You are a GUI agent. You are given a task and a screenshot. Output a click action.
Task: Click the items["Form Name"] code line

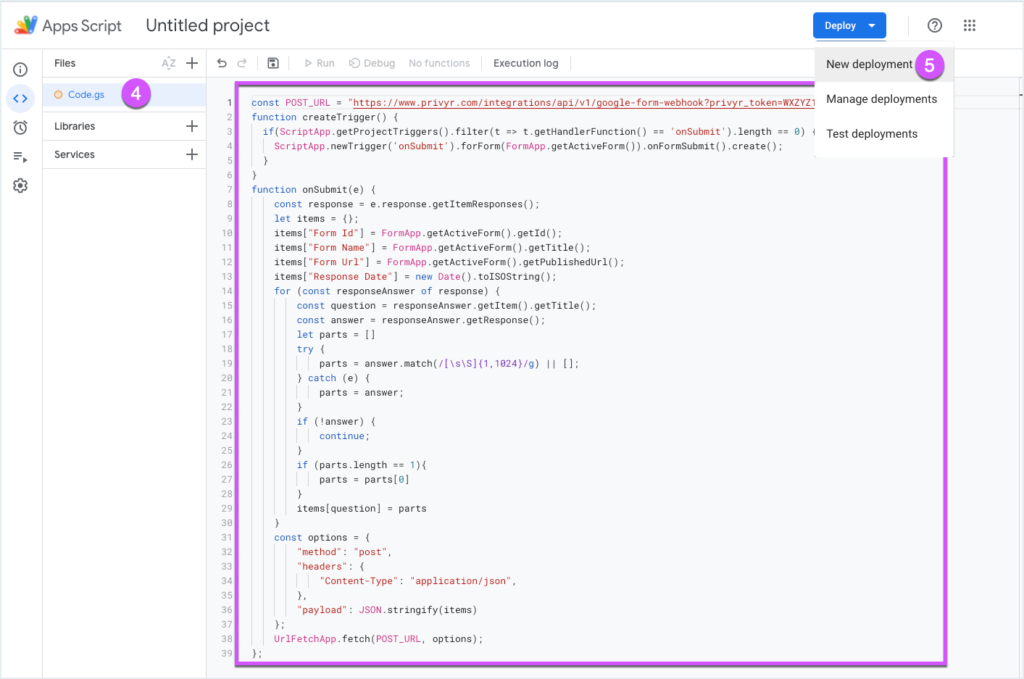pyautogui.click(x=432, y=247)
